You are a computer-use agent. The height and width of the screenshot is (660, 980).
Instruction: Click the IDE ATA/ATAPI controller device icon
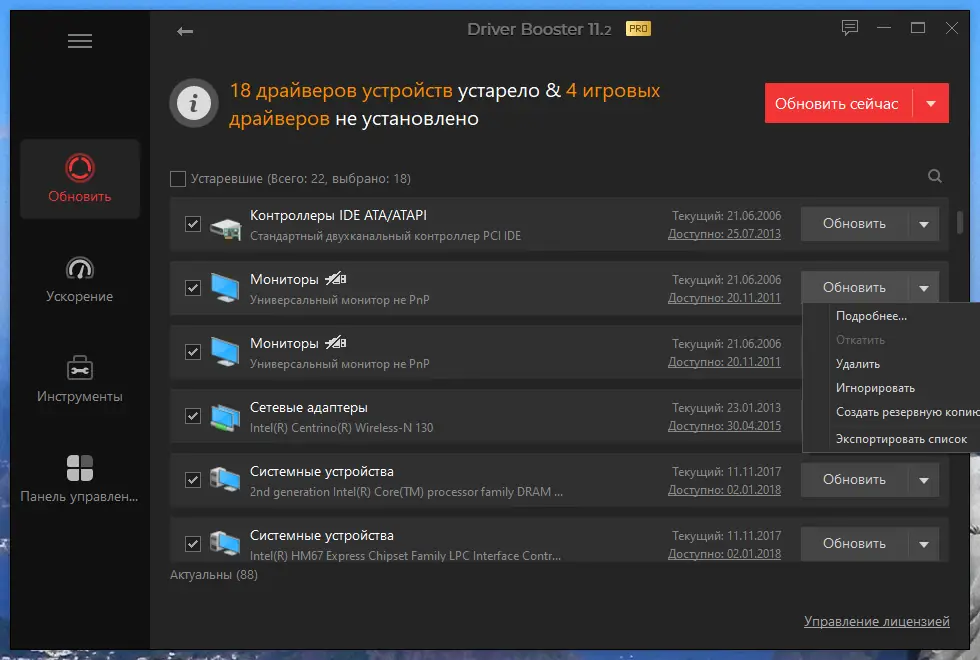226,228
